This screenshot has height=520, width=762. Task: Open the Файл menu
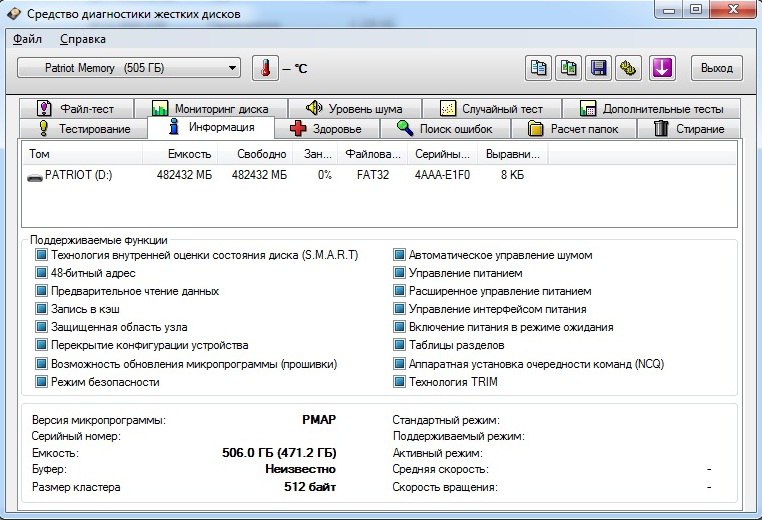tap(27, 39)
